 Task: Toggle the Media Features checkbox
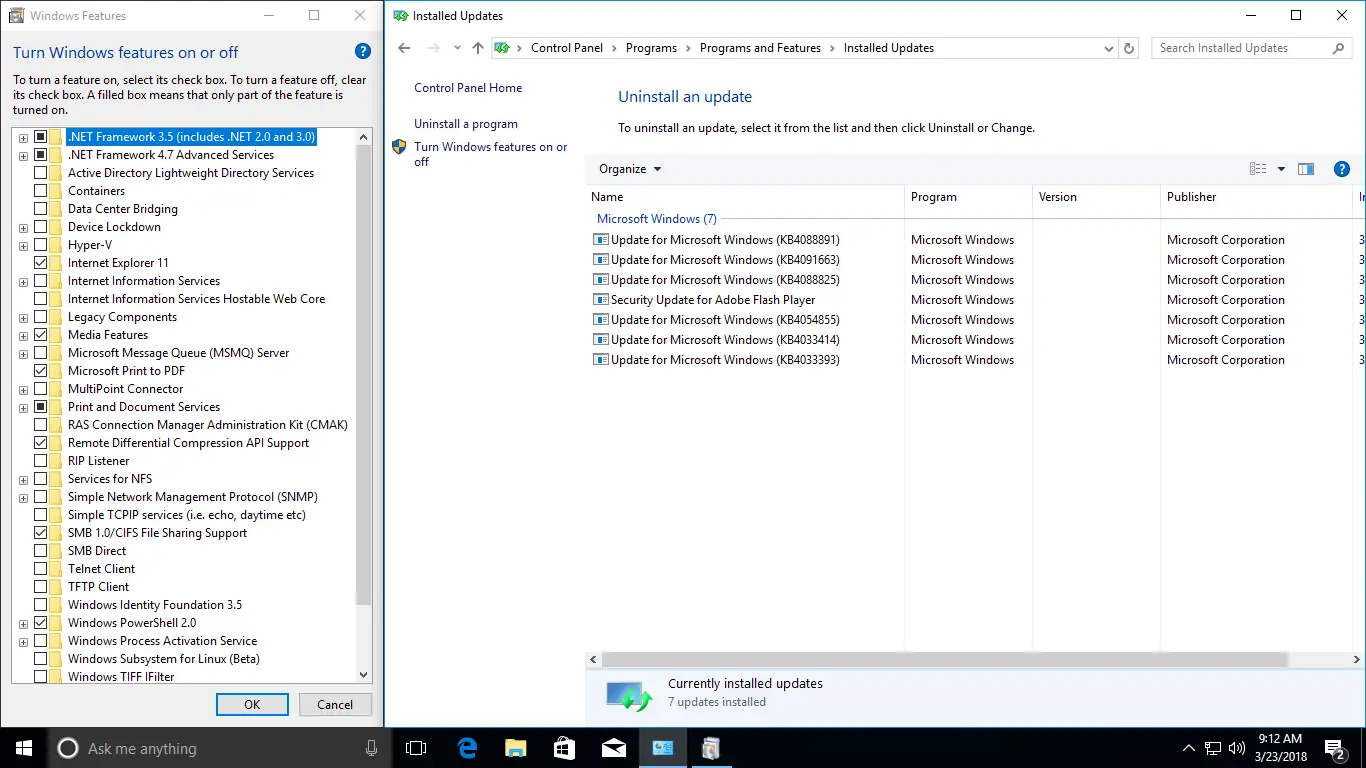(x=41, y=335)
